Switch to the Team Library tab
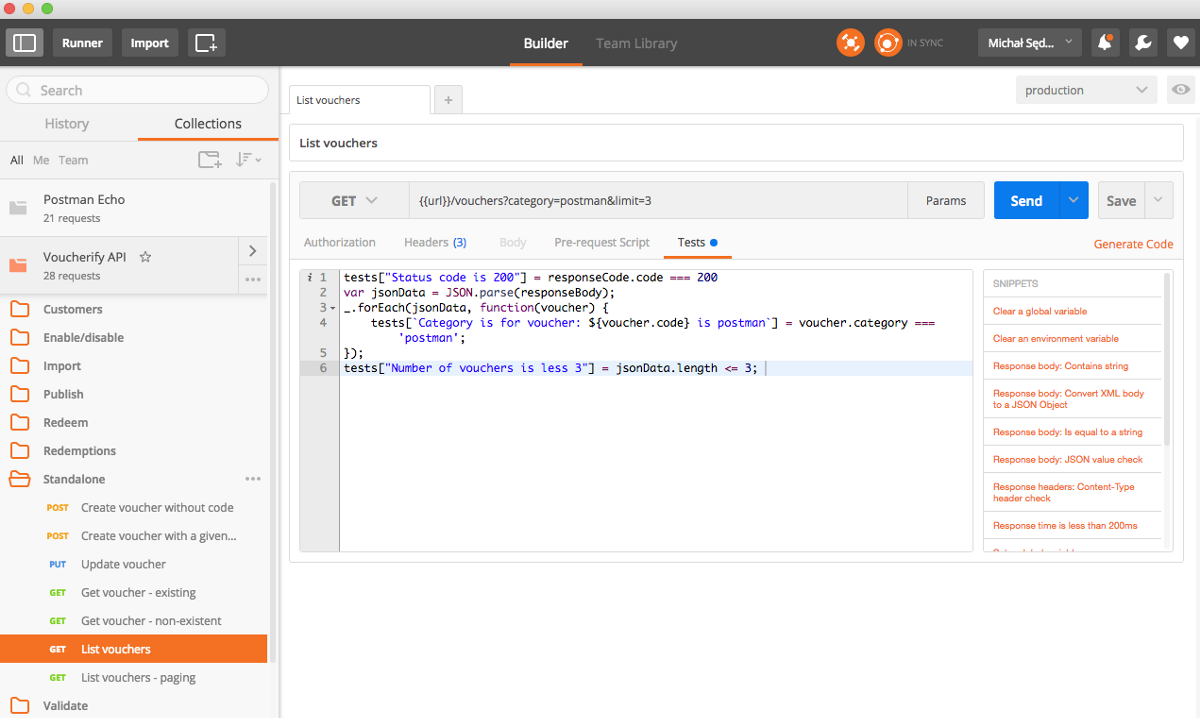This screenshot has height=718, width=1200. pyautogui.click(x=637, y=43)
